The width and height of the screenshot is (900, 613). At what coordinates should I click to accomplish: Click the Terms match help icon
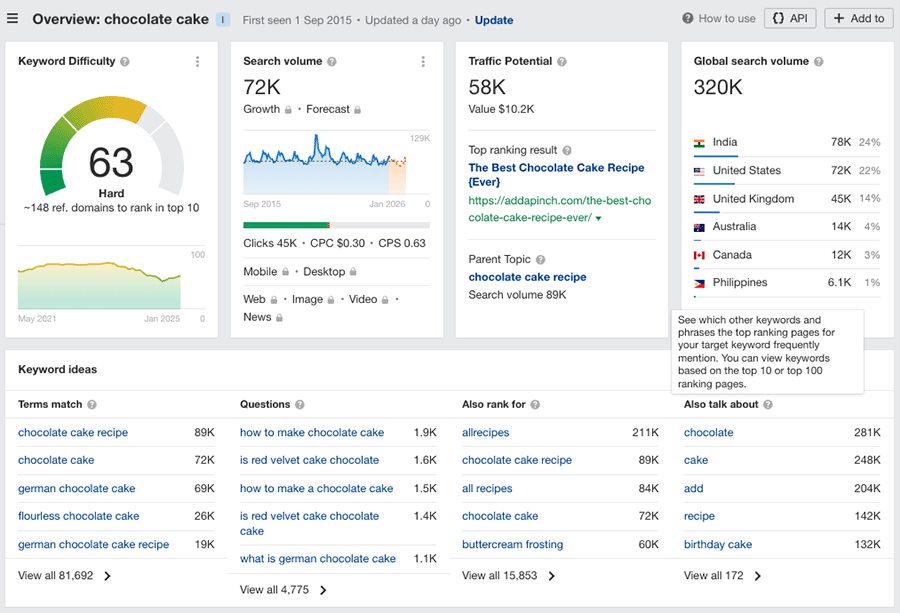[x=92, y=405]
